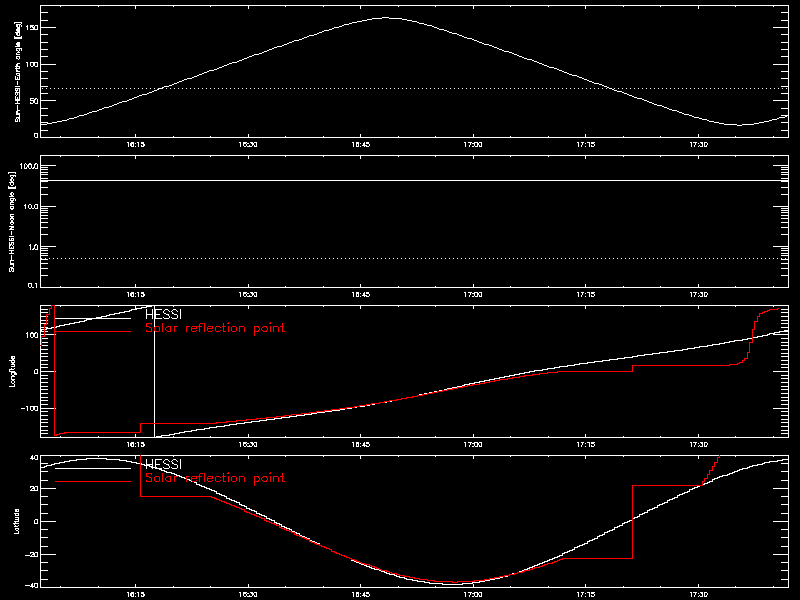Select HESSI legend text in Longitude plot

coord(163,314)
